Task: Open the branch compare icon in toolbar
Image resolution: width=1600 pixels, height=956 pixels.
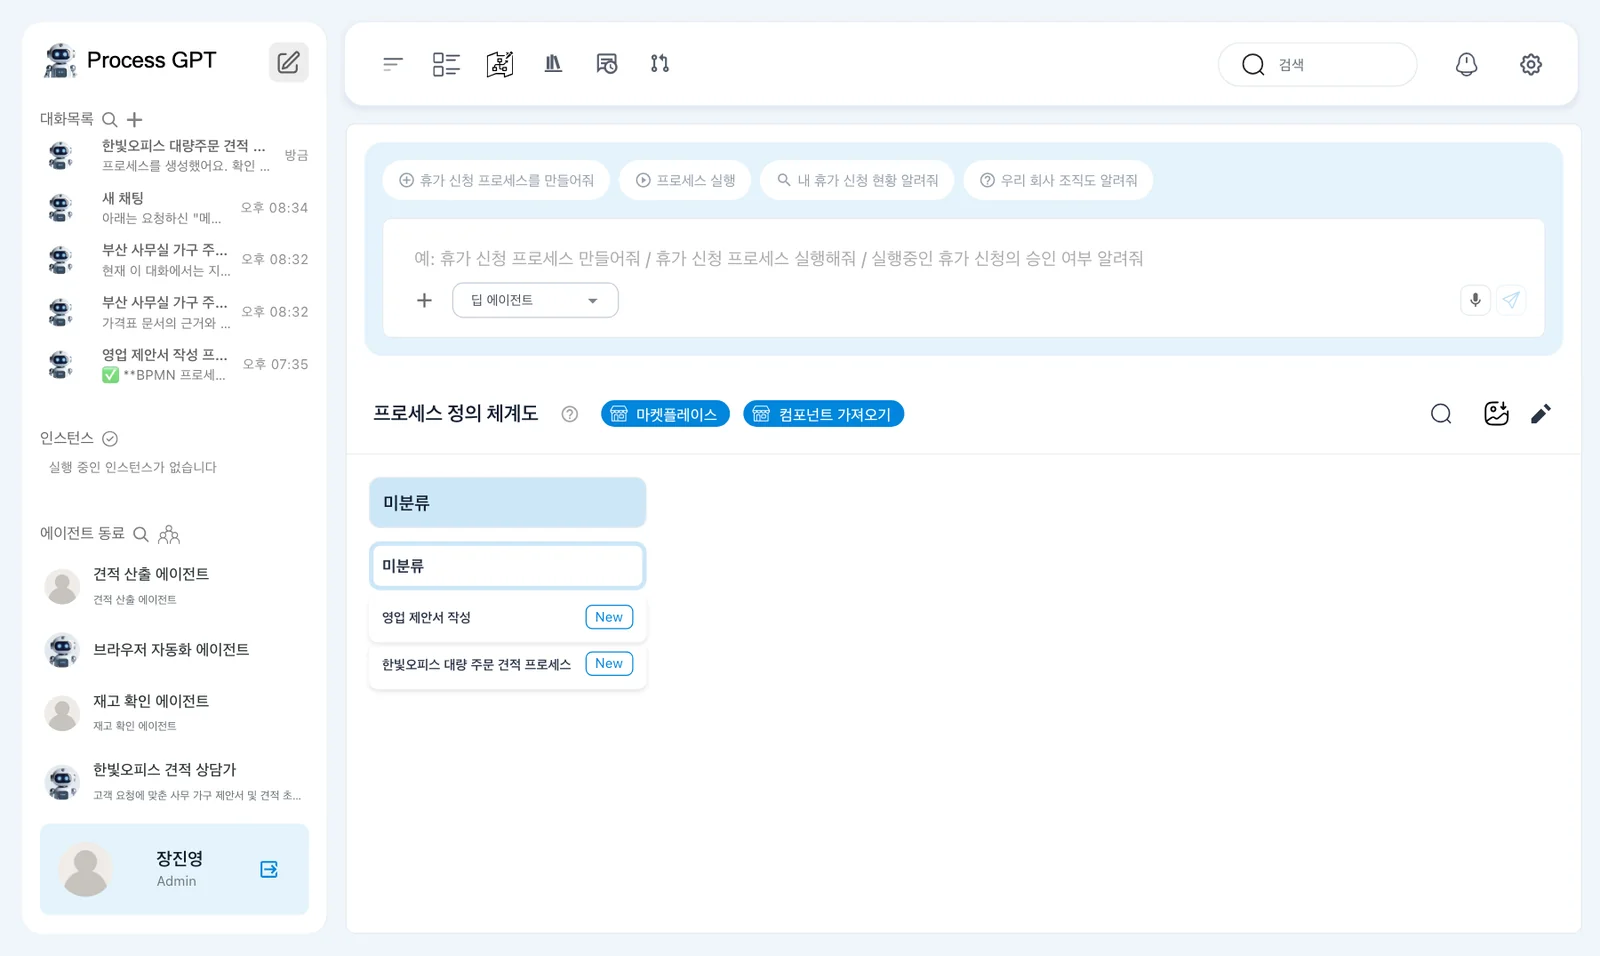Action: click(660, 64)
